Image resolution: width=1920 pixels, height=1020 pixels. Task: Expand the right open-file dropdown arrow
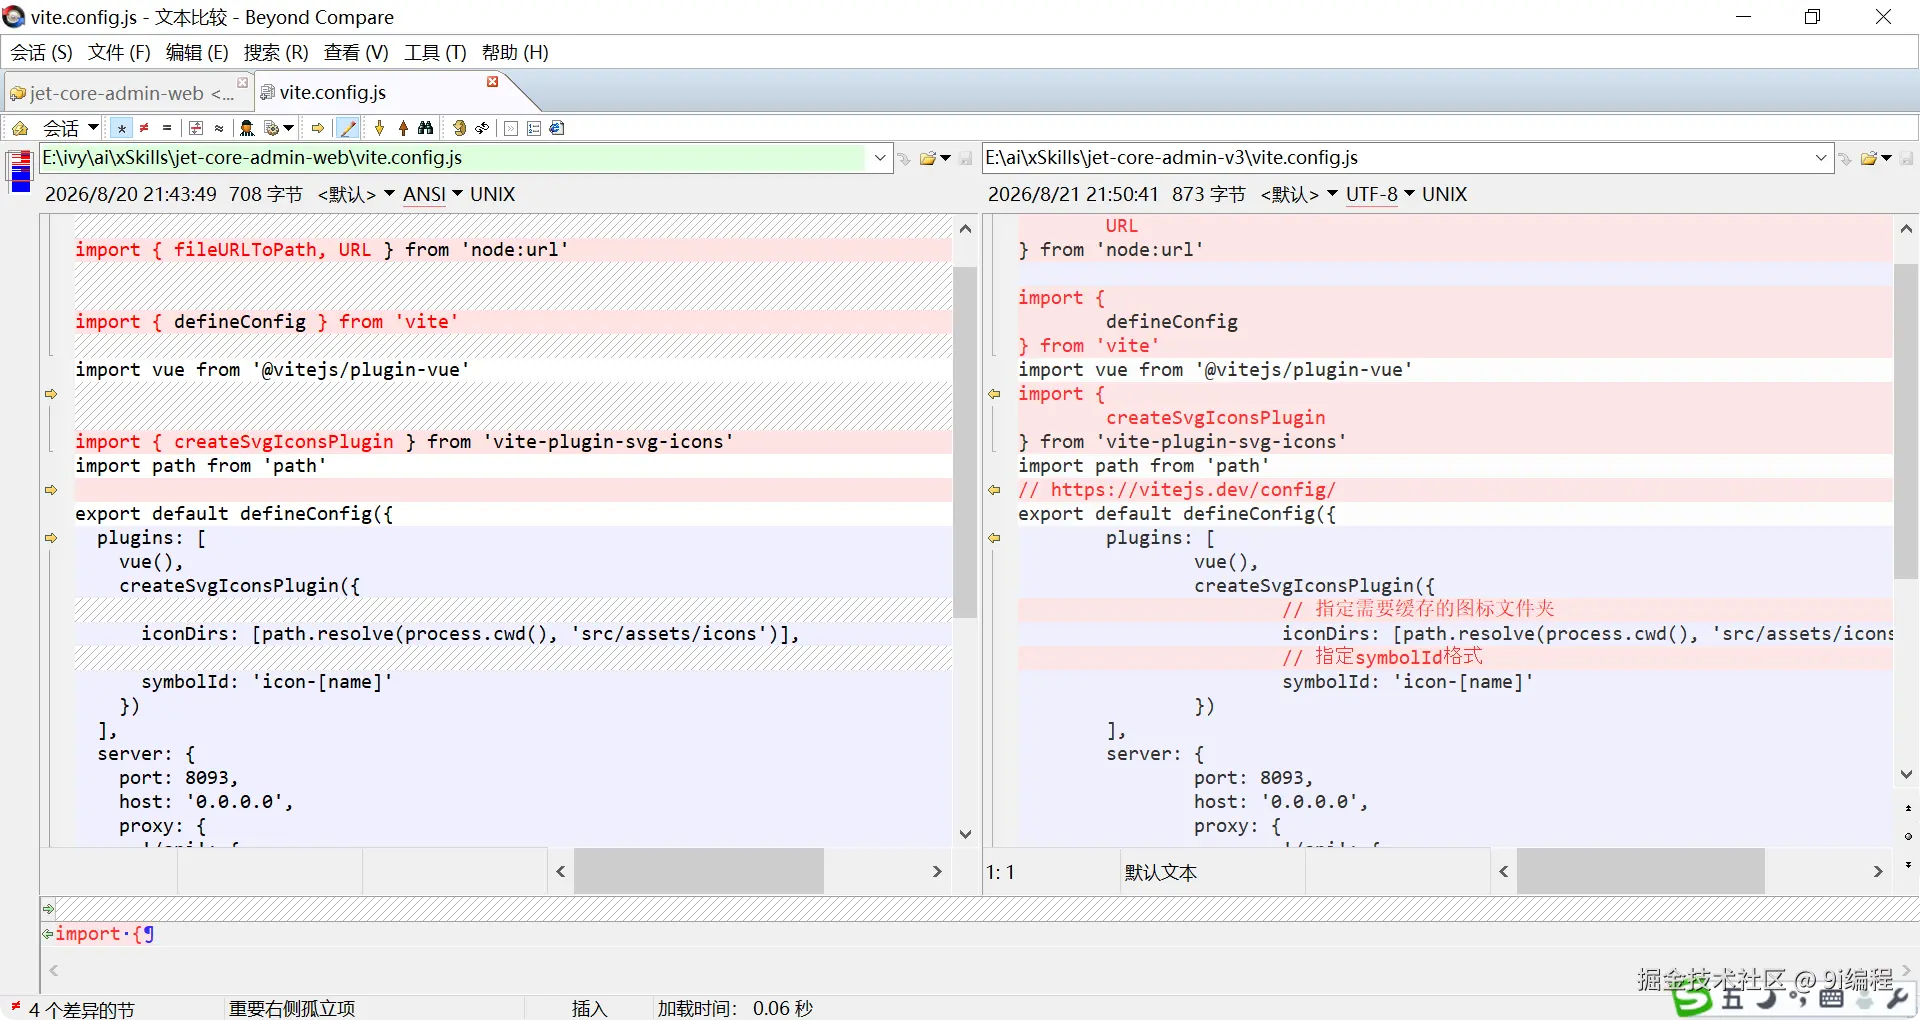coord(1887,158)
